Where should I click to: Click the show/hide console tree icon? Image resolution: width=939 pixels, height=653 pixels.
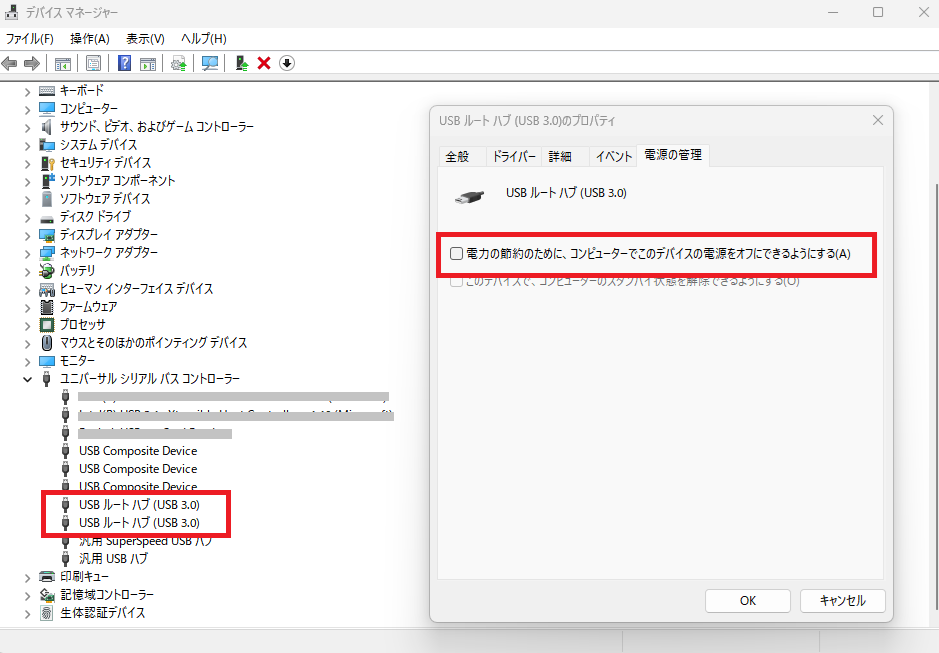point(62,63)
